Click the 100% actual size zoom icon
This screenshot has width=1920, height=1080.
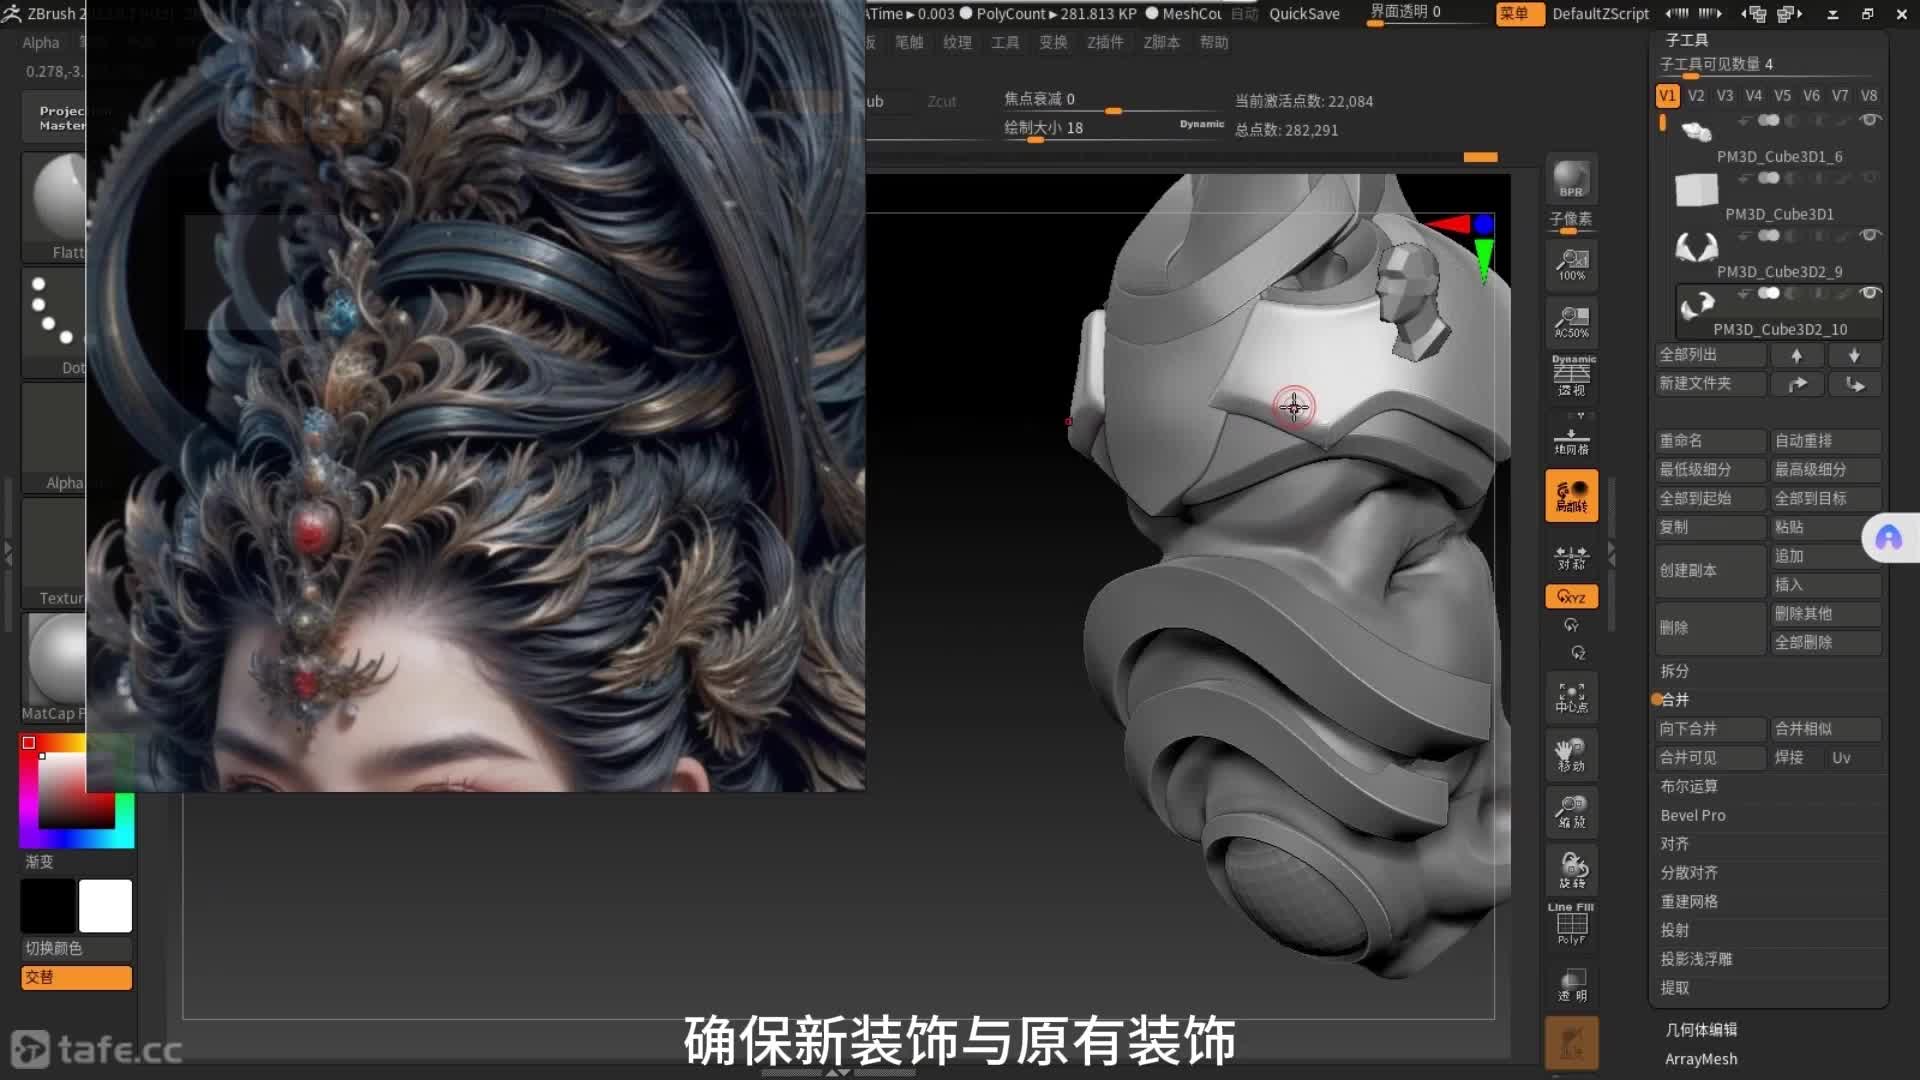pyautogui.click(x=1571, y=265)
